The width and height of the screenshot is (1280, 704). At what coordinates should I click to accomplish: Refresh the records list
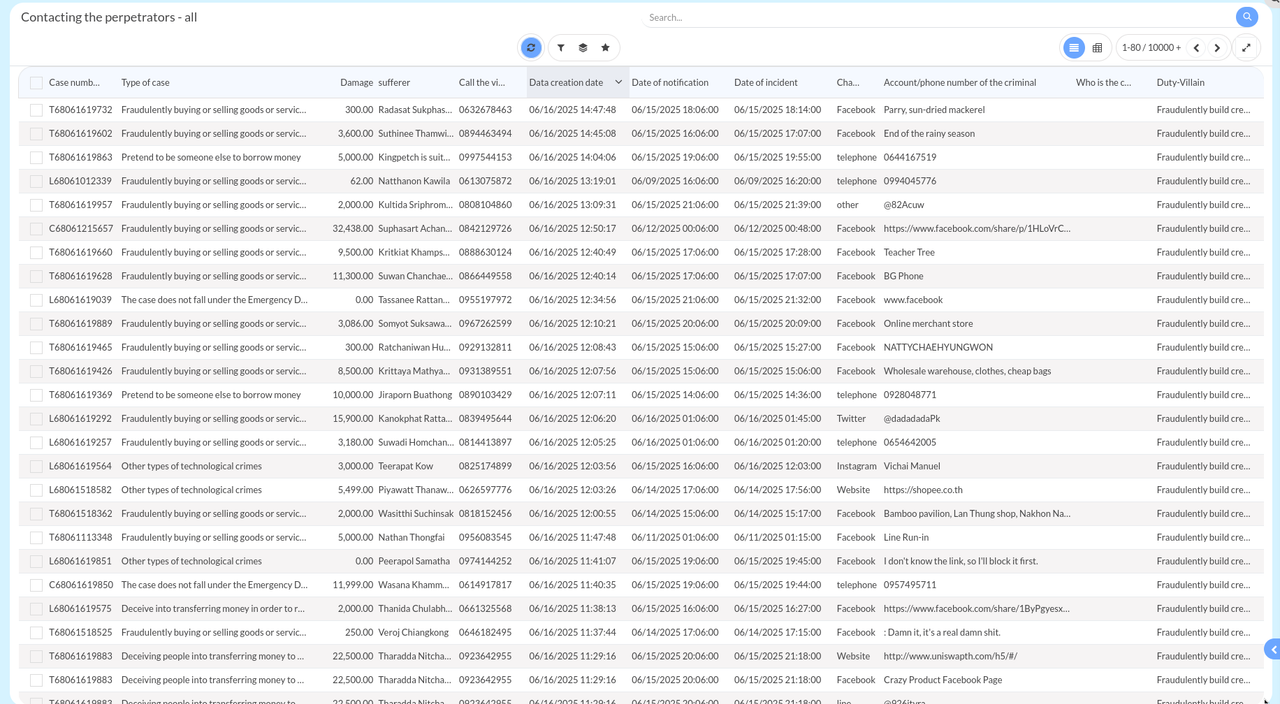coord(531,47)
